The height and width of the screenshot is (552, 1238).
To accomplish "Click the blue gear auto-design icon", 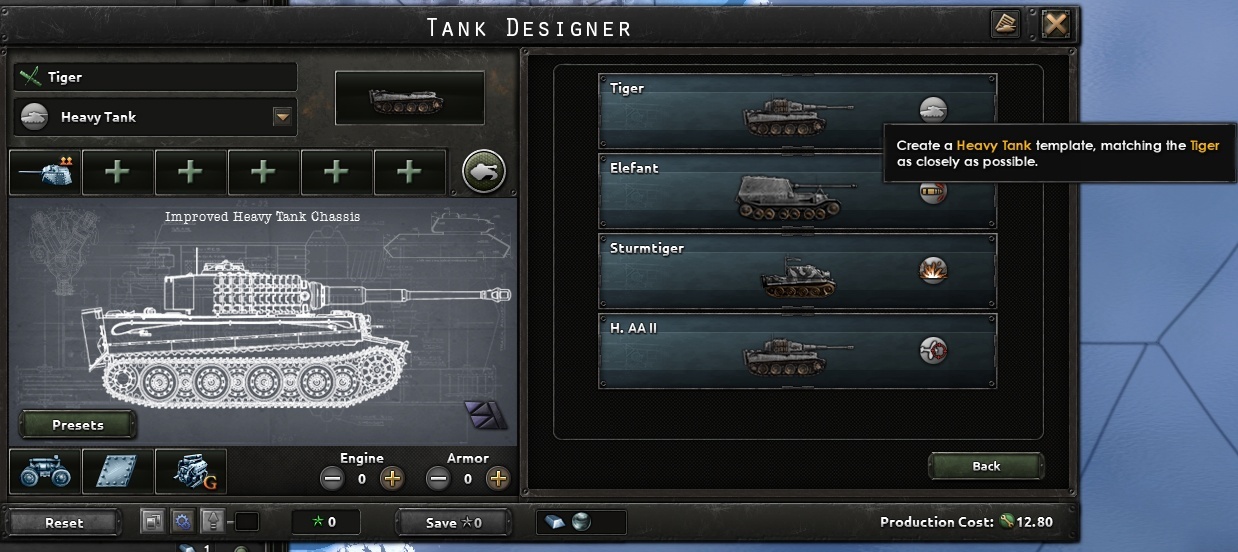I will (182, 522).
